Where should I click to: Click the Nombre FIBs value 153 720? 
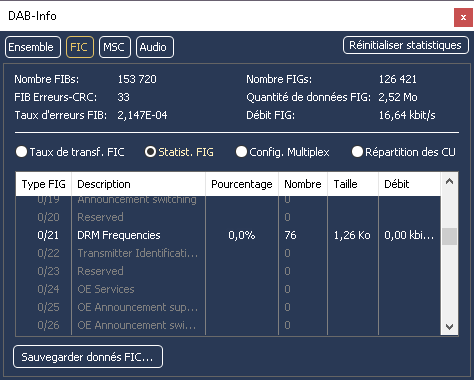[x=137, y=79]
